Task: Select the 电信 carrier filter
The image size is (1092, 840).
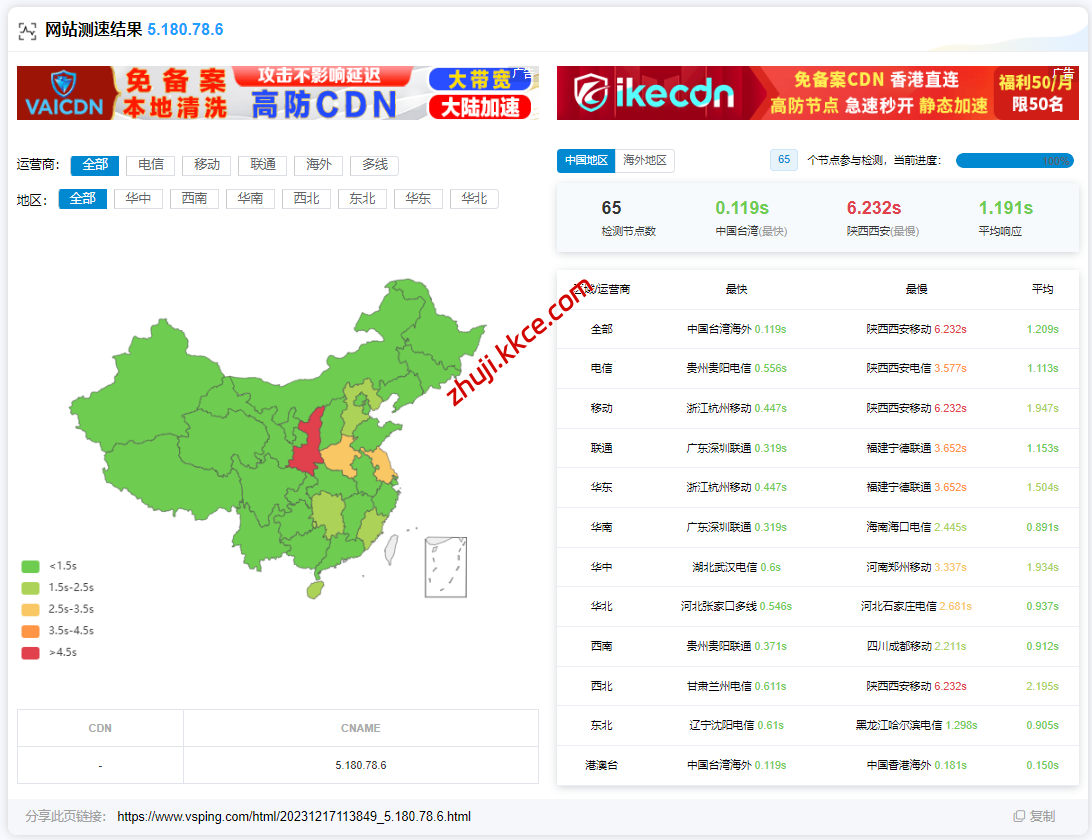Action: point(151,165)
